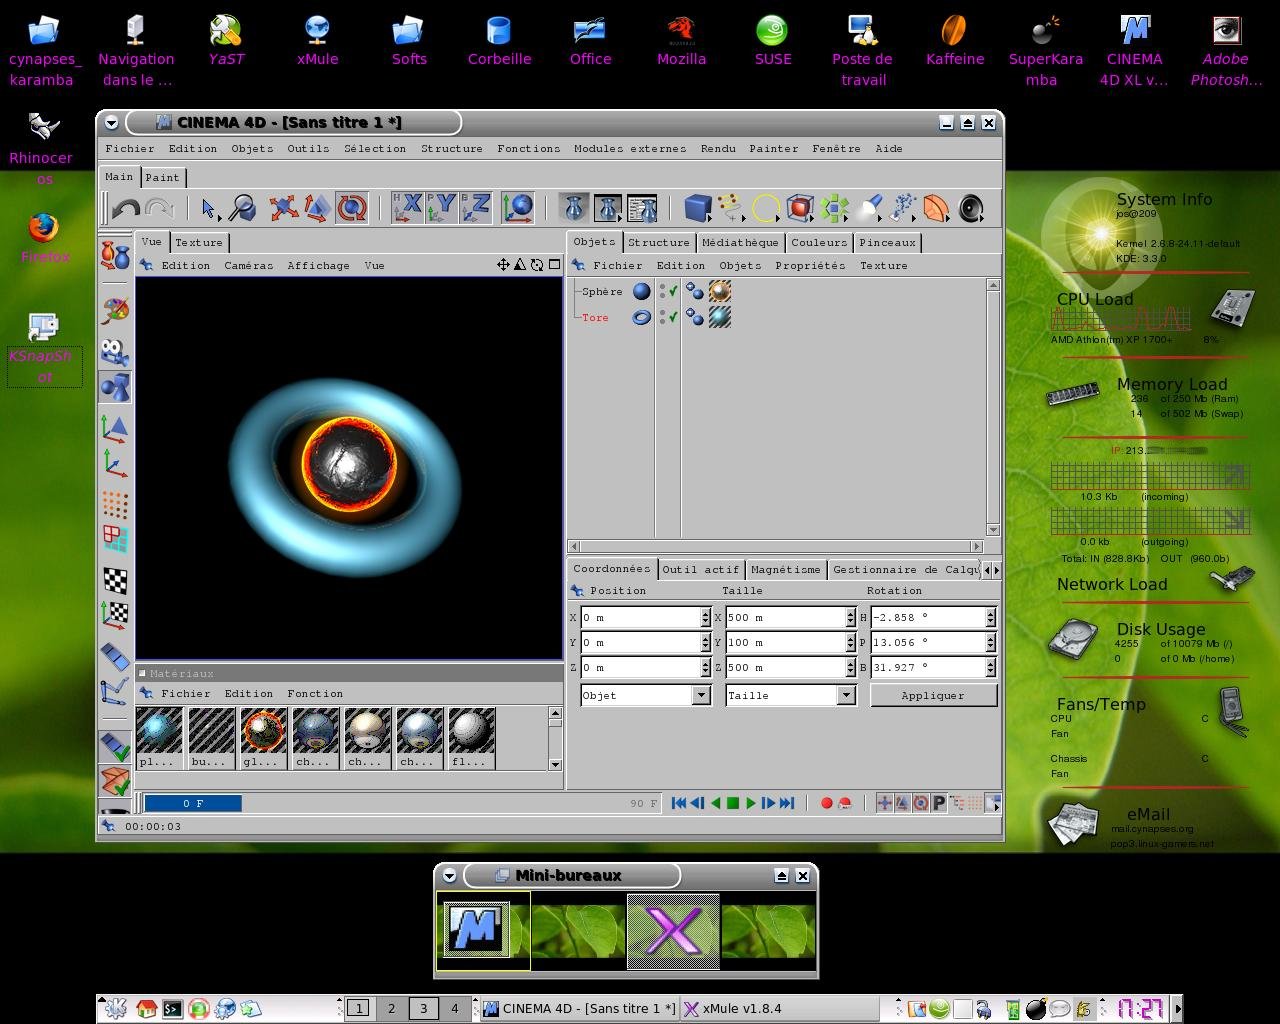Select the arrow selection tool
This screenshot has height=1024, width=1280.
tap(208, 208)
